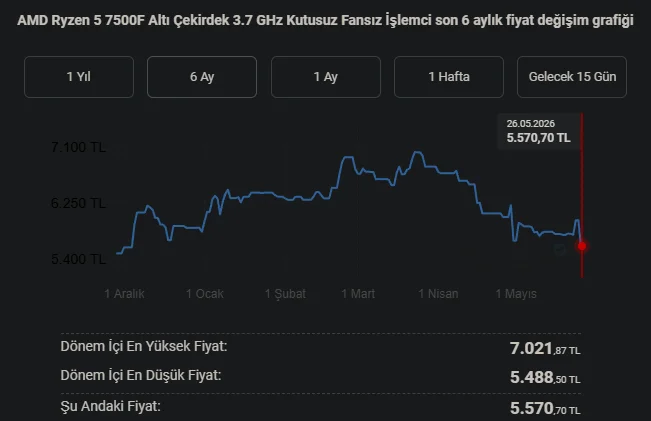Select the 1 Yıl time range

(79, 77)
